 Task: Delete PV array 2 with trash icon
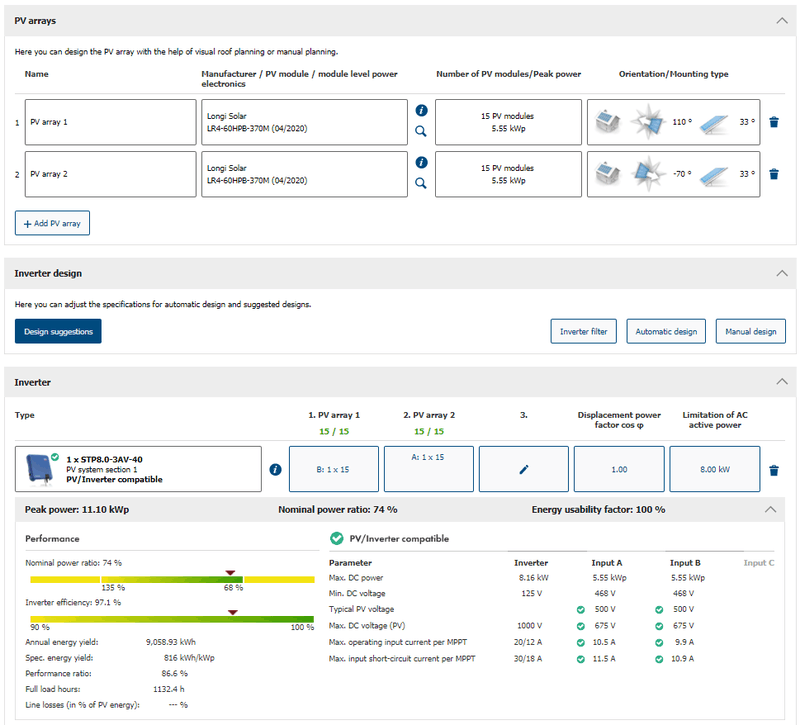pos(773,174)
